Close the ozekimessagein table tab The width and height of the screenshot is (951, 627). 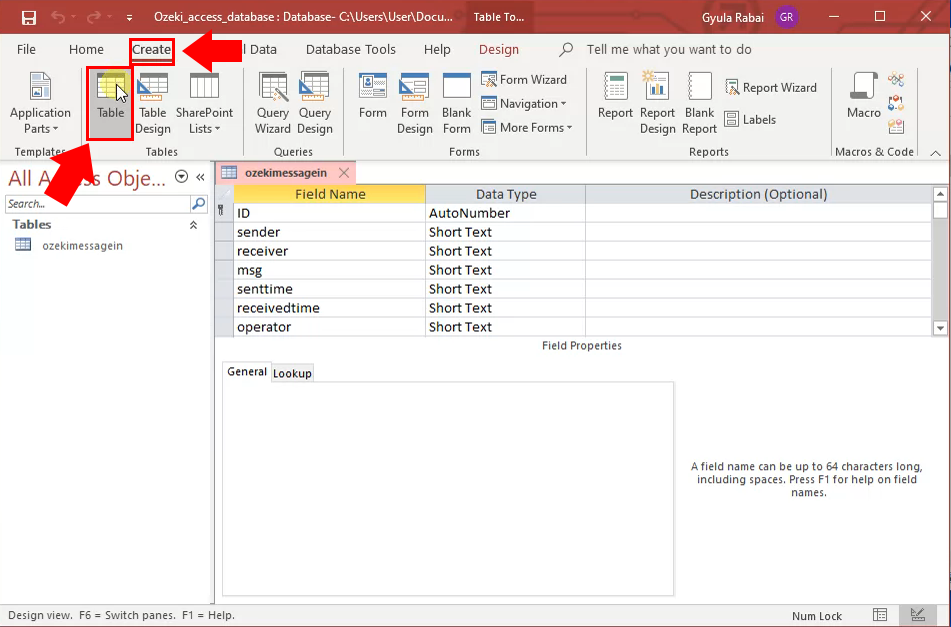tap(343, 173)
